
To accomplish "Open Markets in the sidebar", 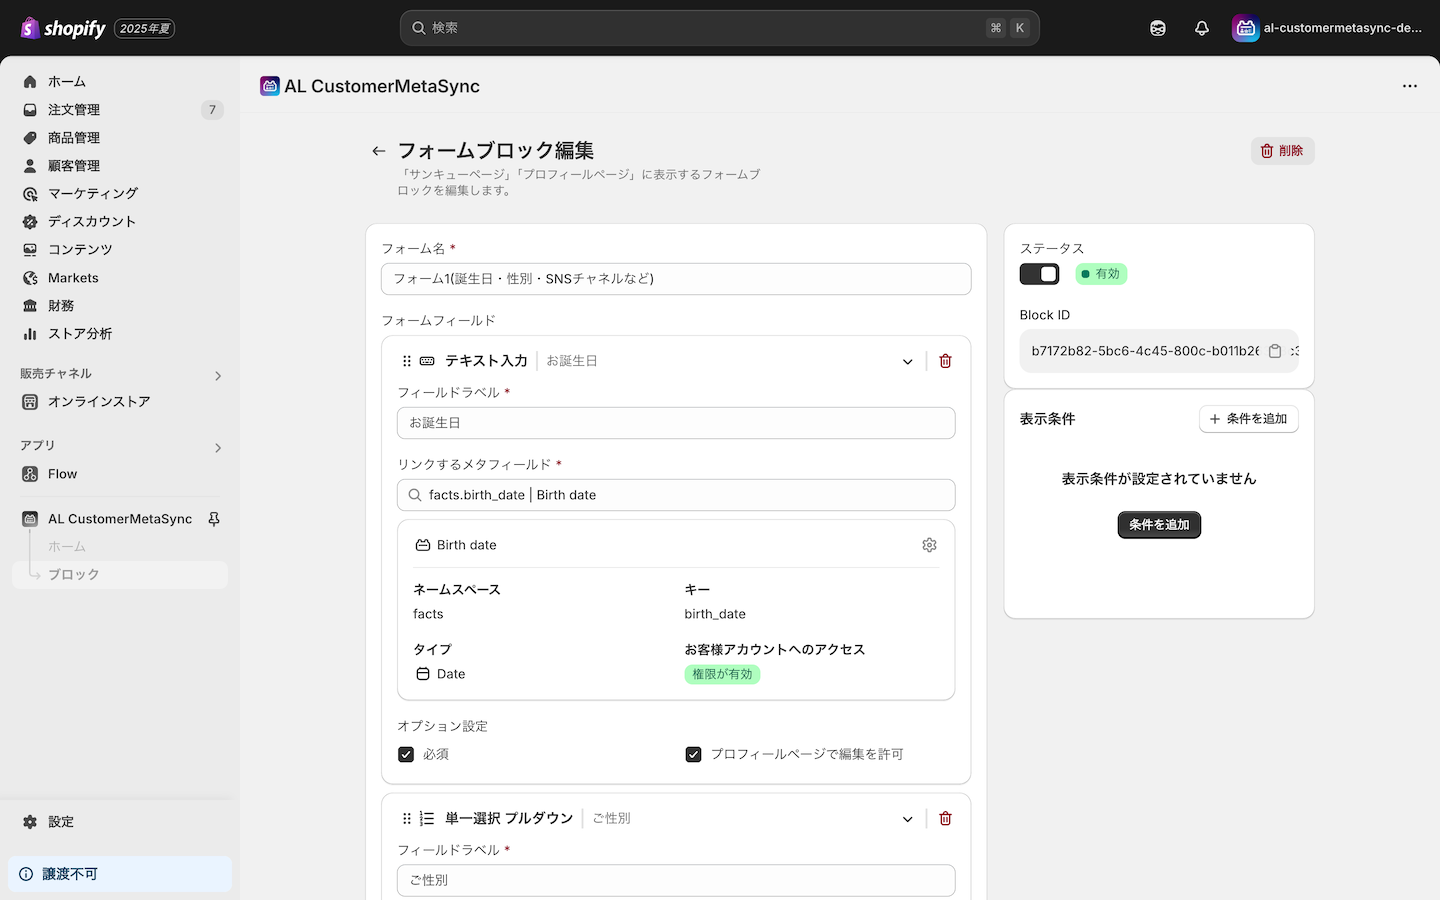I will [x=120, y=278].
